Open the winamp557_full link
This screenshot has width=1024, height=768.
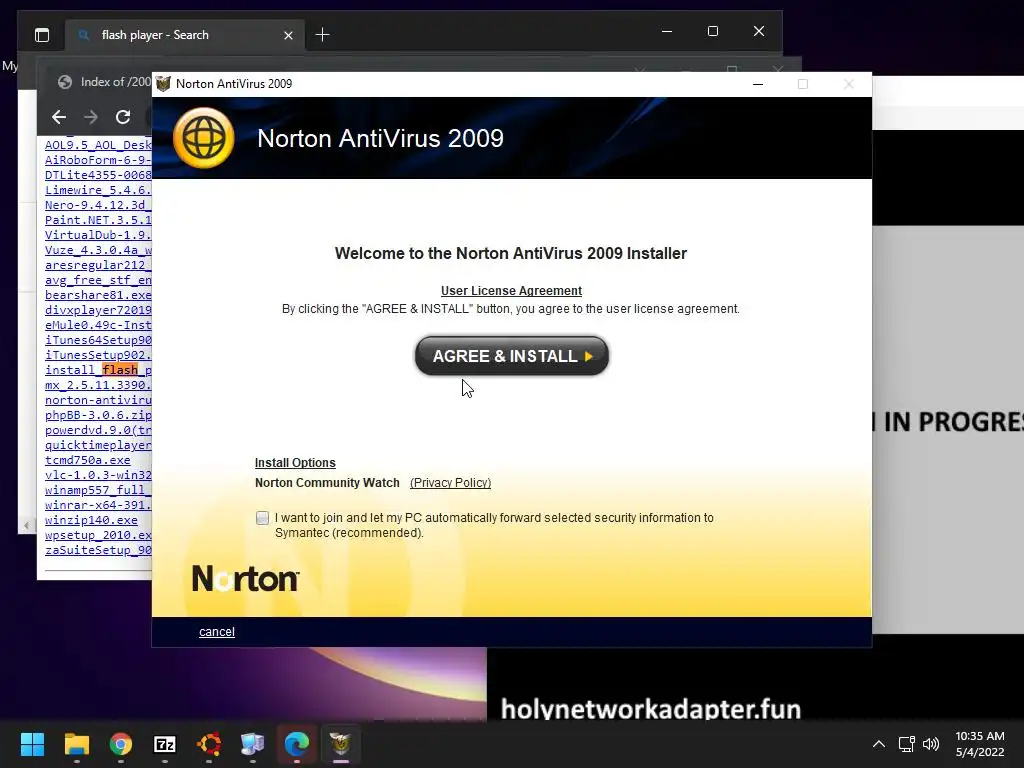[98, 490]
